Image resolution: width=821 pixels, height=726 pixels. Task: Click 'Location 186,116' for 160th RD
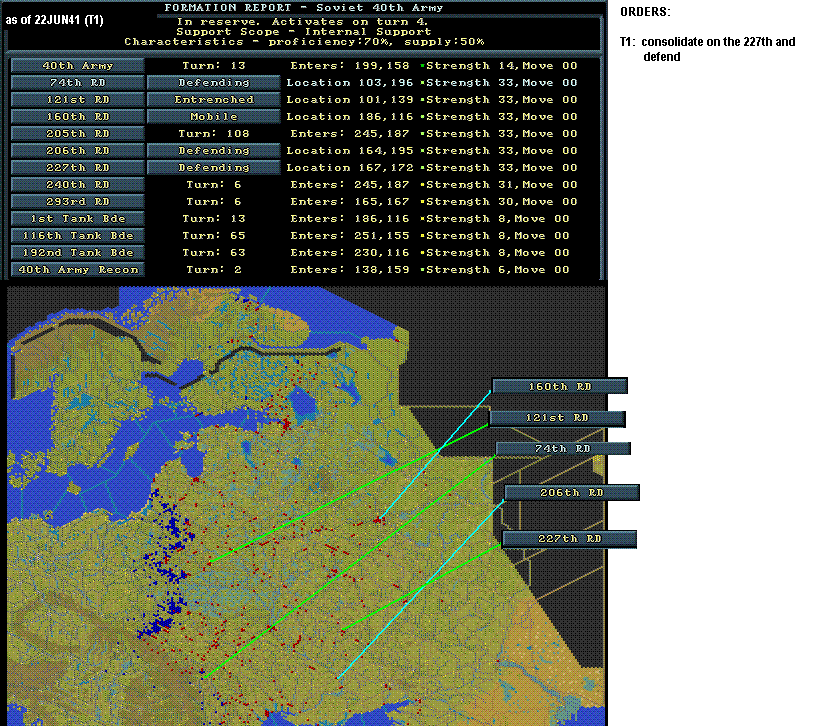pos(350,117)
